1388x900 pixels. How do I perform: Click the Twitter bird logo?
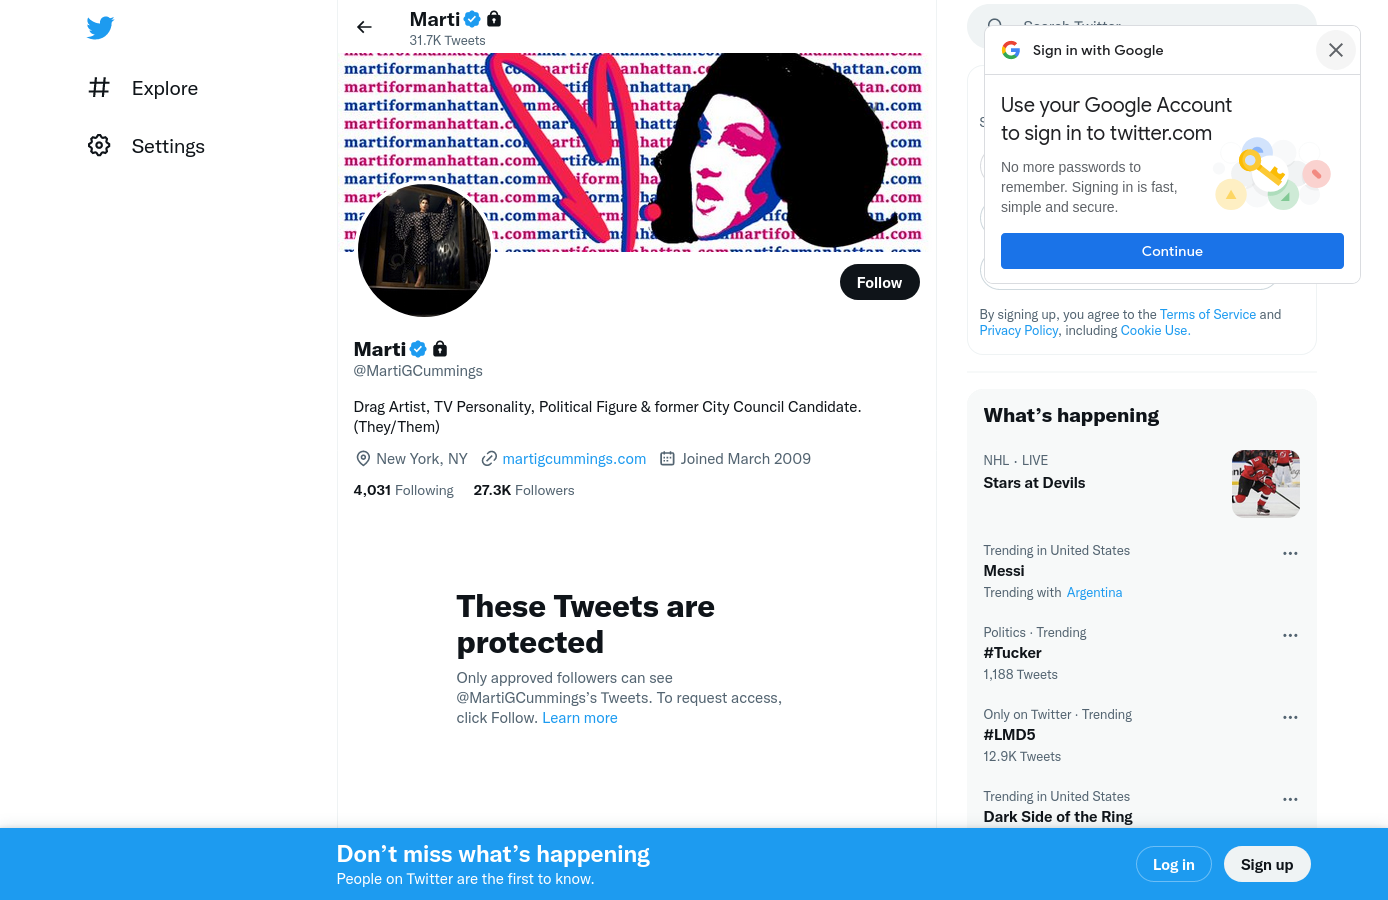click(100, 28)
